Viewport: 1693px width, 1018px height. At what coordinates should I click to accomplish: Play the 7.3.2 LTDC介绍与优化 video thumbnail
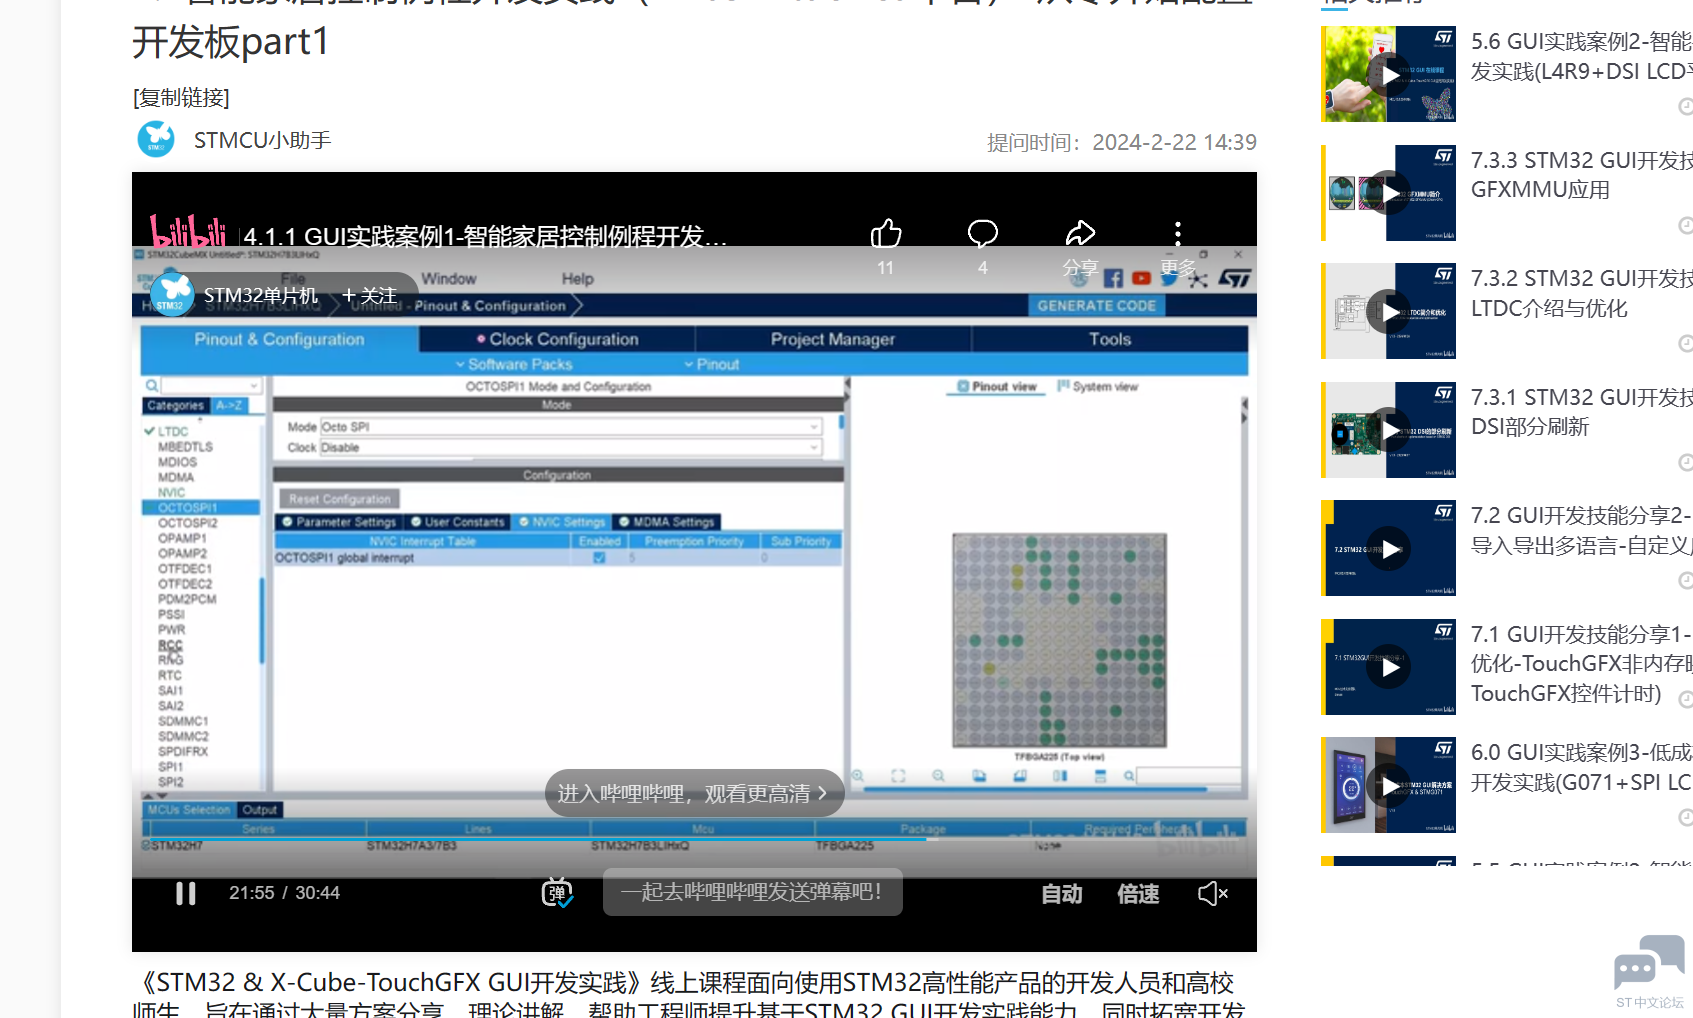(1389, 311)
